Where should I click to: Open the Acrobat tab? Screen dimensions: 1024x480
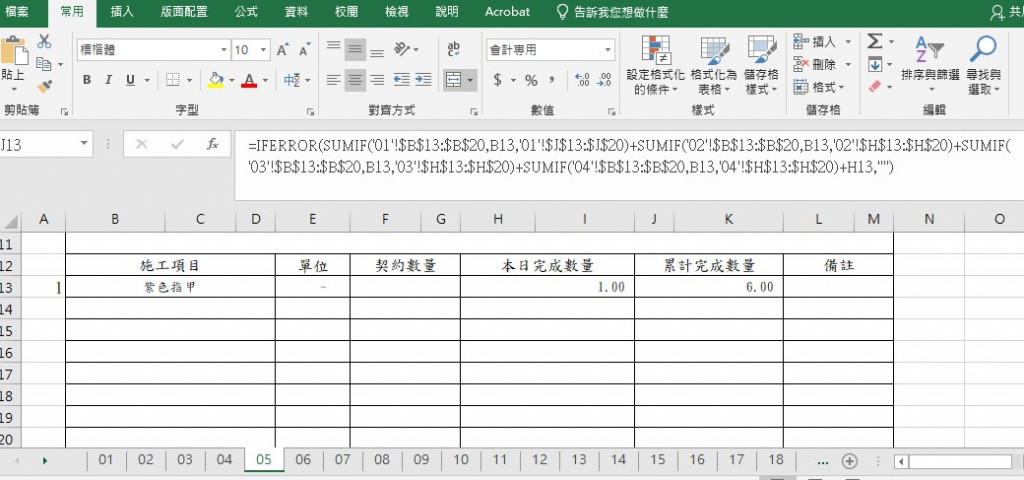[x=507, y=12]
